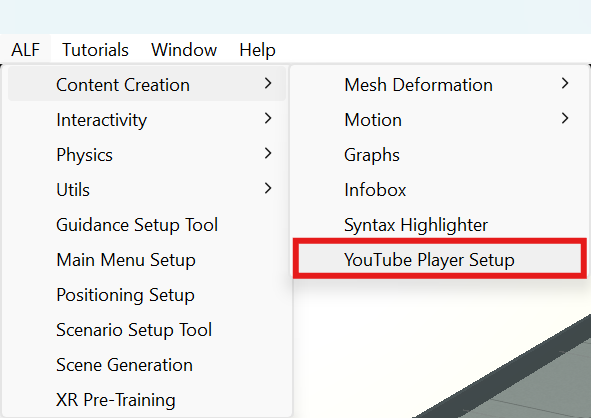
Task: Click the chevron beside Motion
Action: pos(565,118)
